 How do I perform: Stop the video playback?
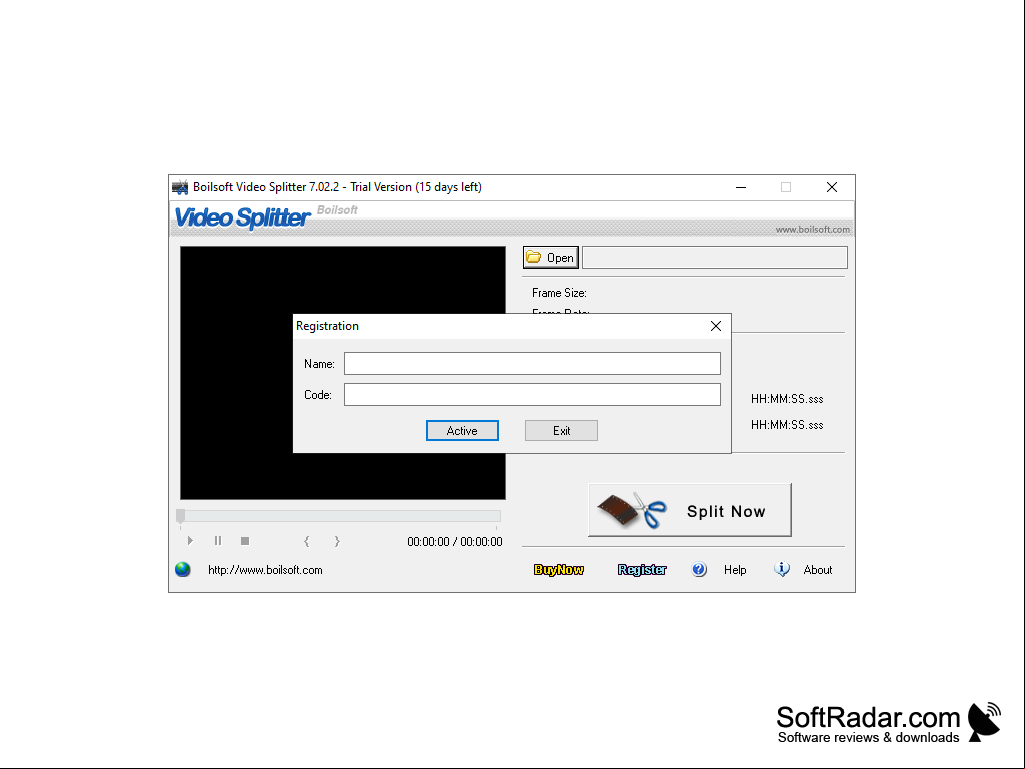point(245,541)
